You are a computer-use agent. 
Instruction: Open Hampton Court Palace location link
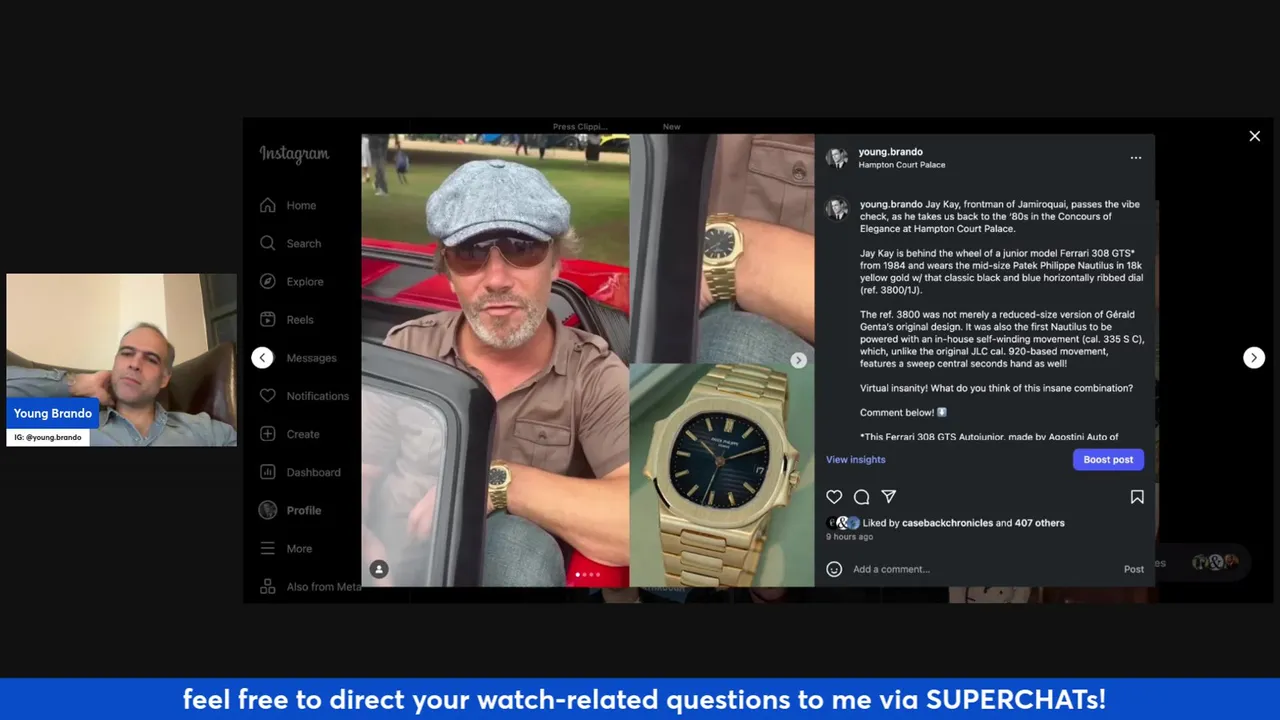901,165
